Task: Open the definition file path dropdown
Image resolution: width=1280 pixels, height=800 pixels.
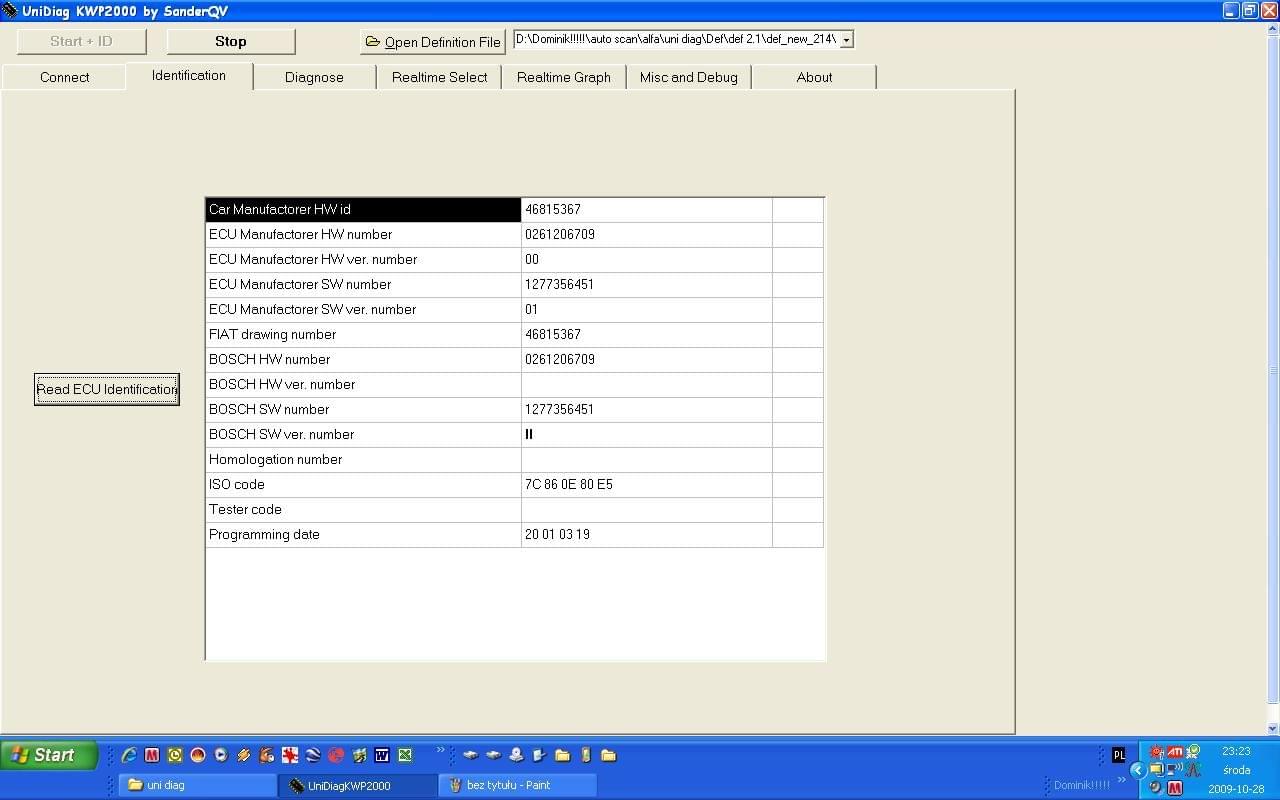Action: [846, 40]
